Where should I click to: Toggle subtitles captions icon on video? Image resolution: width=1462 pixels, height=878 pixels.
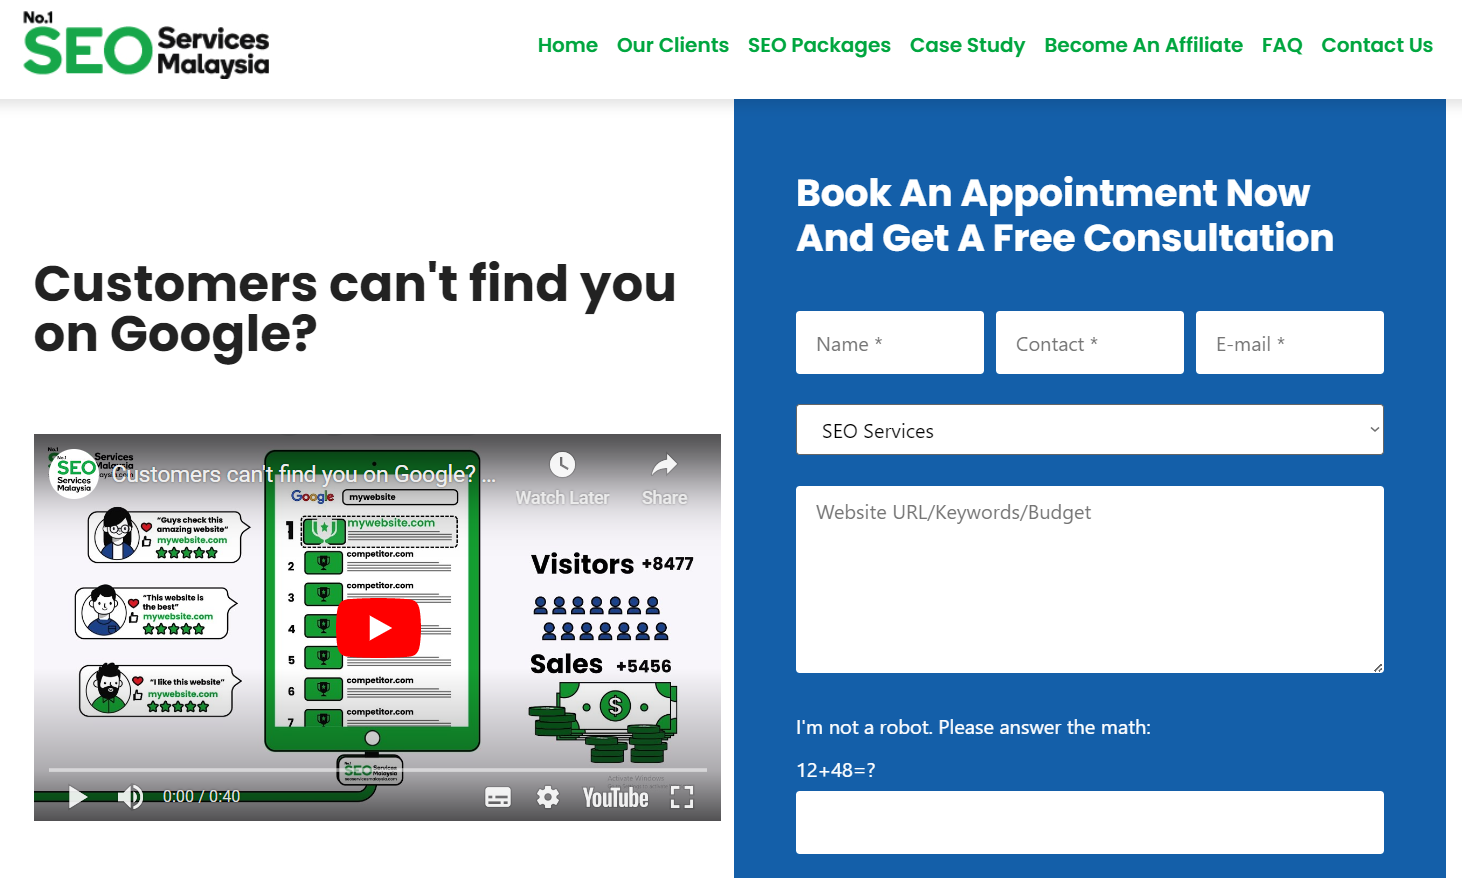(x=498, y=797)
